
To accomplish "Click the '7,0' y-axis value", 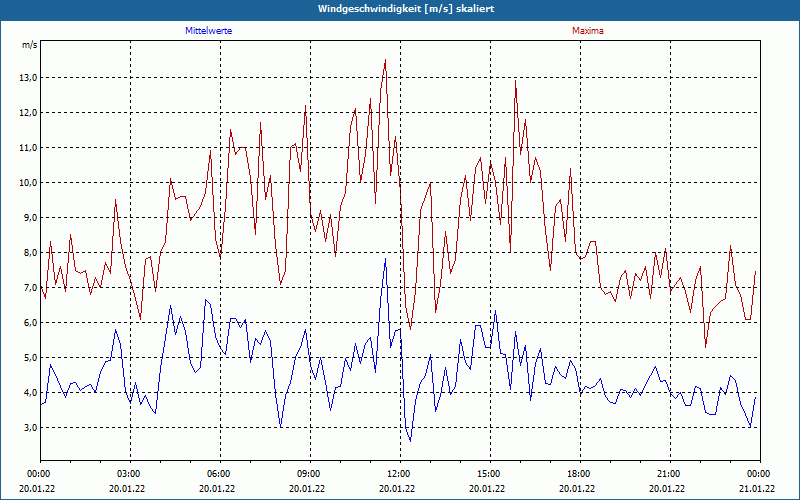I will point(30,288).
